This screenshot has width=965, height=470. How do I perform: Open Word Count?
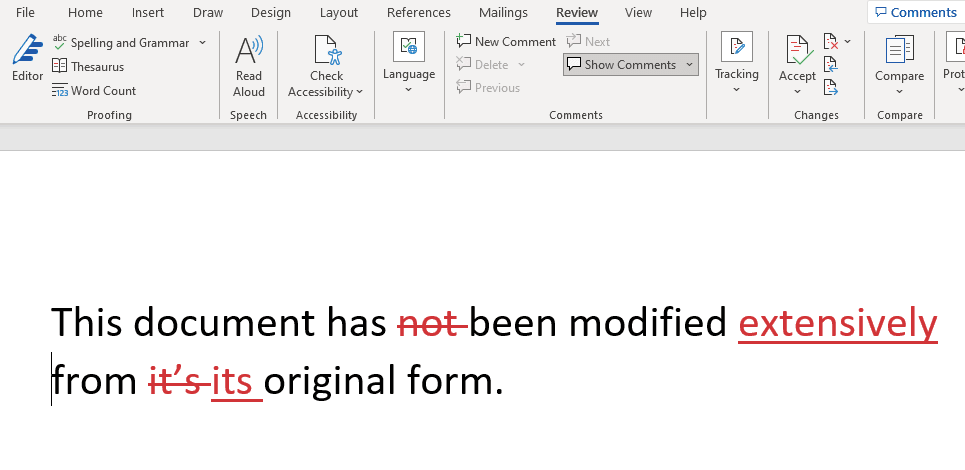94,91
